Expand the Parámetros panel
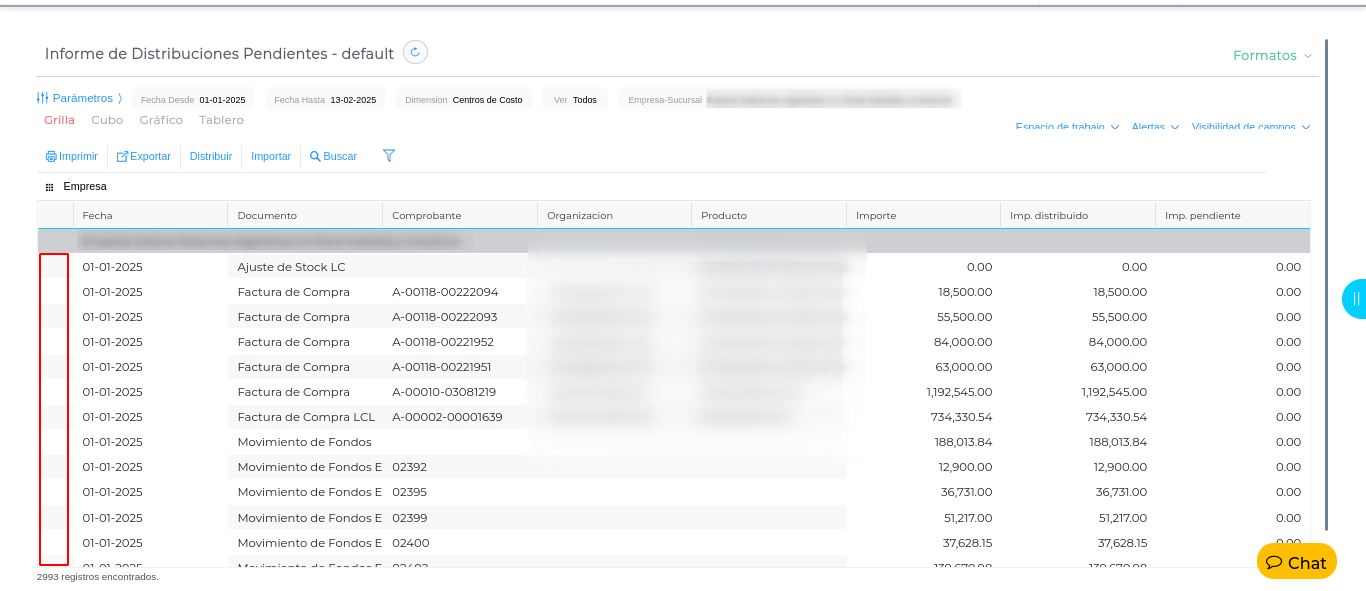This screenshot has width=1366, height=591. point(79,98)
